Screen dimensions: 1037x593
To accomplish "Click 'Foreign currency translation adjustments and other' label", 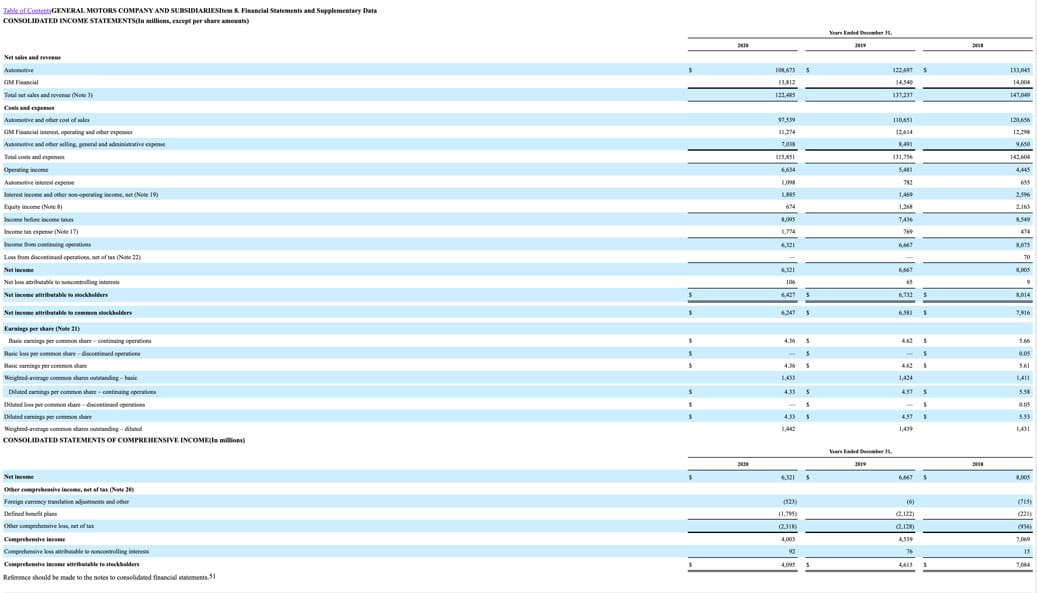I will point(67,502).
